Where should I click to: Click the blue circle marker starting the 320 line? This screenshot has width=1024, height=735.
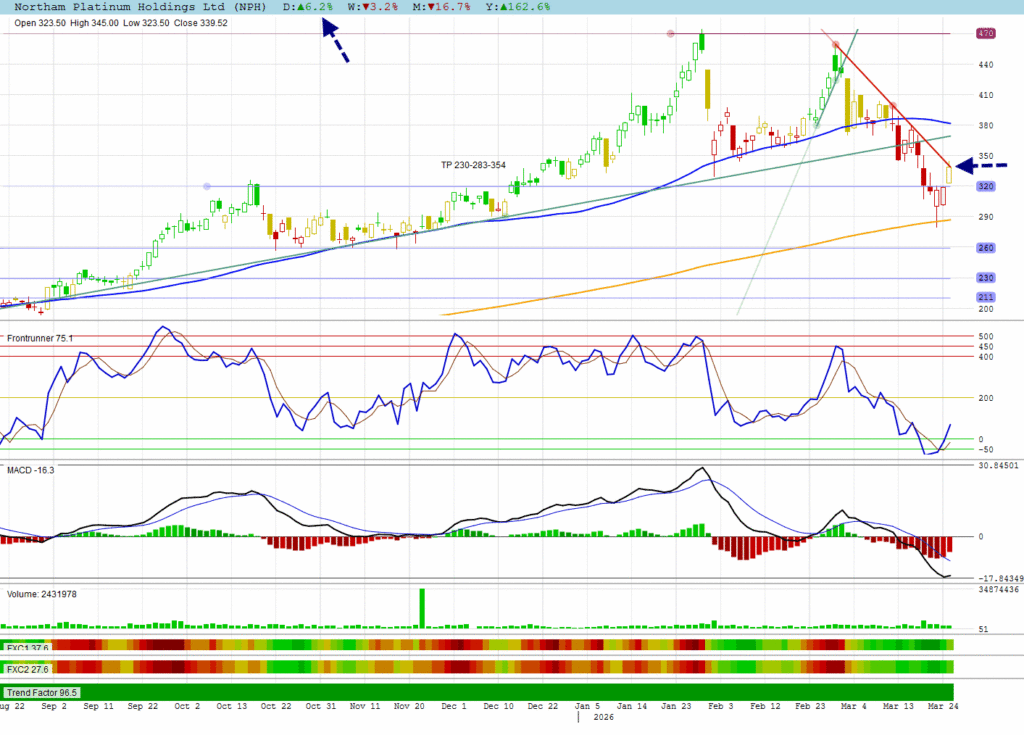tap(207, 186)
